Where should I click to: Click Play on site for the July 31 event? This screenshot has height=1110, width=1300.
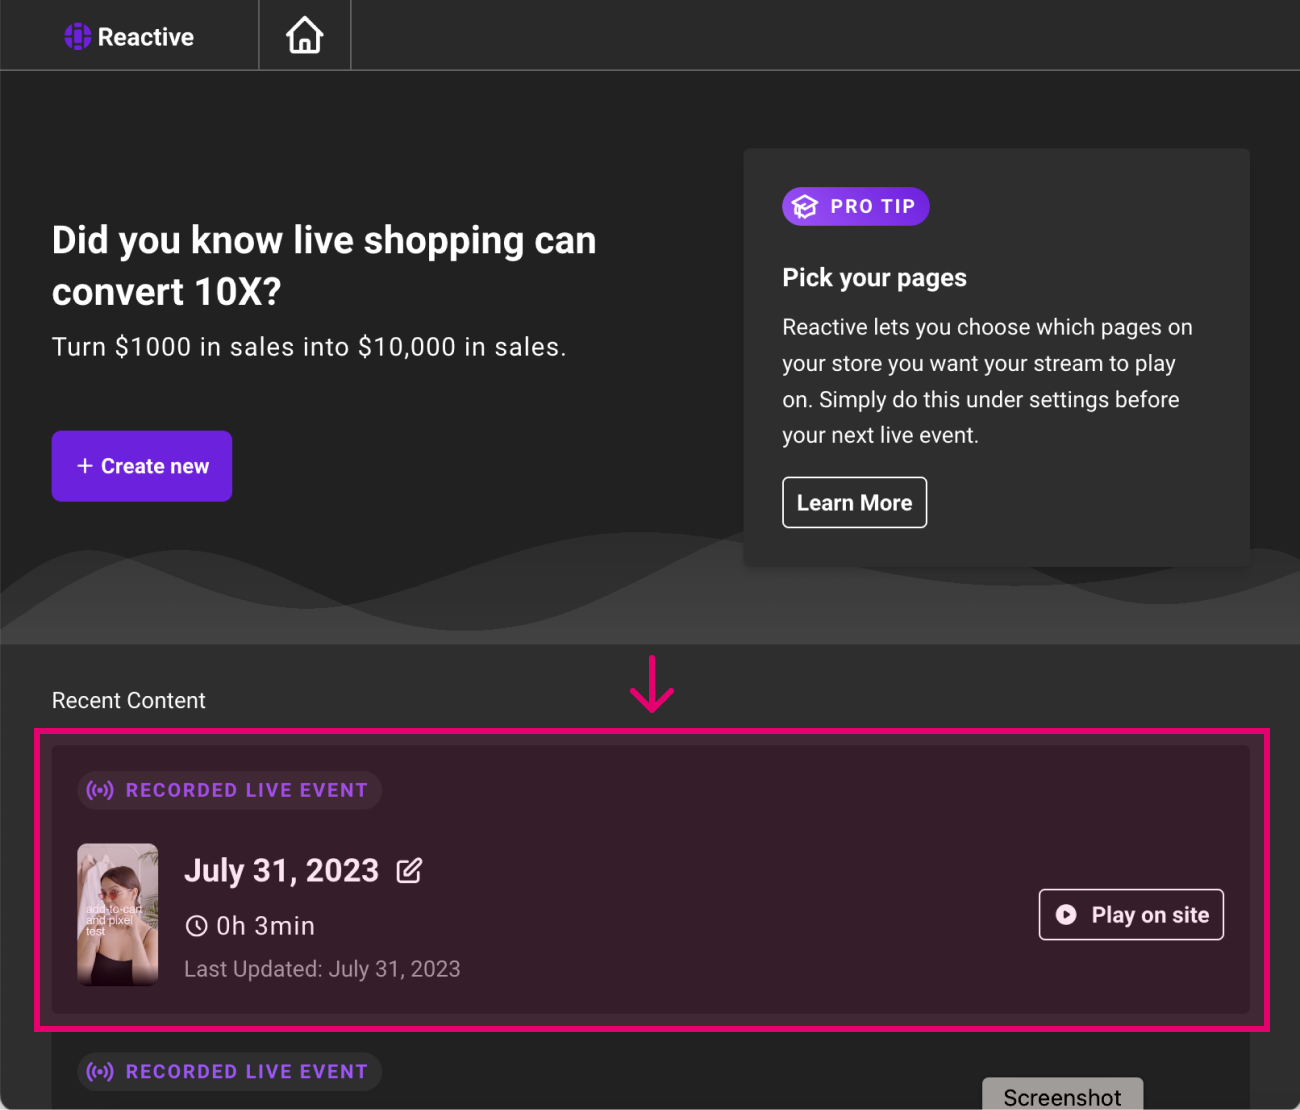[x=1131, y=914]
